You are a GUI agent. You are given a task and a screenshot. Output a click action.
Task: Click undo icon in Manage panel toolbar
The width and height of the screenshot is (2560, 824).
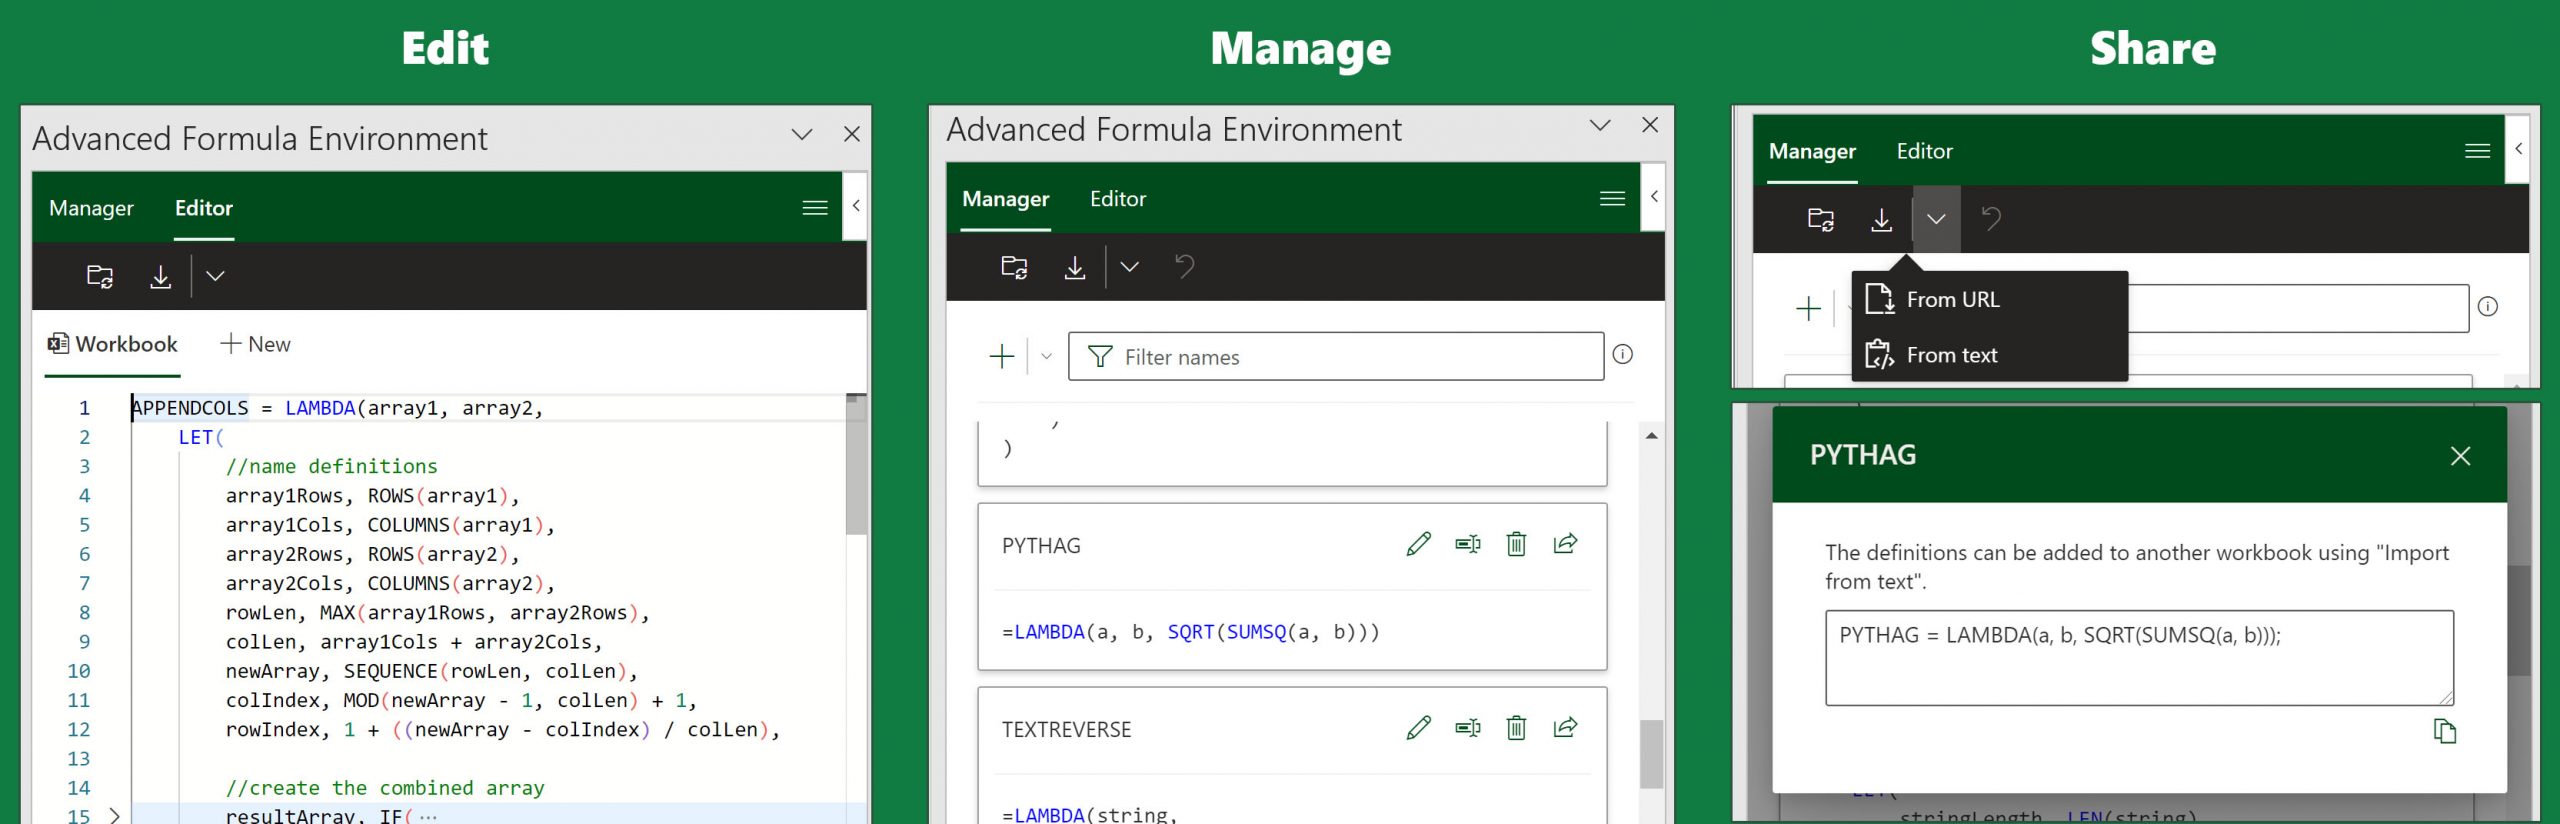tap(1184, 267)
